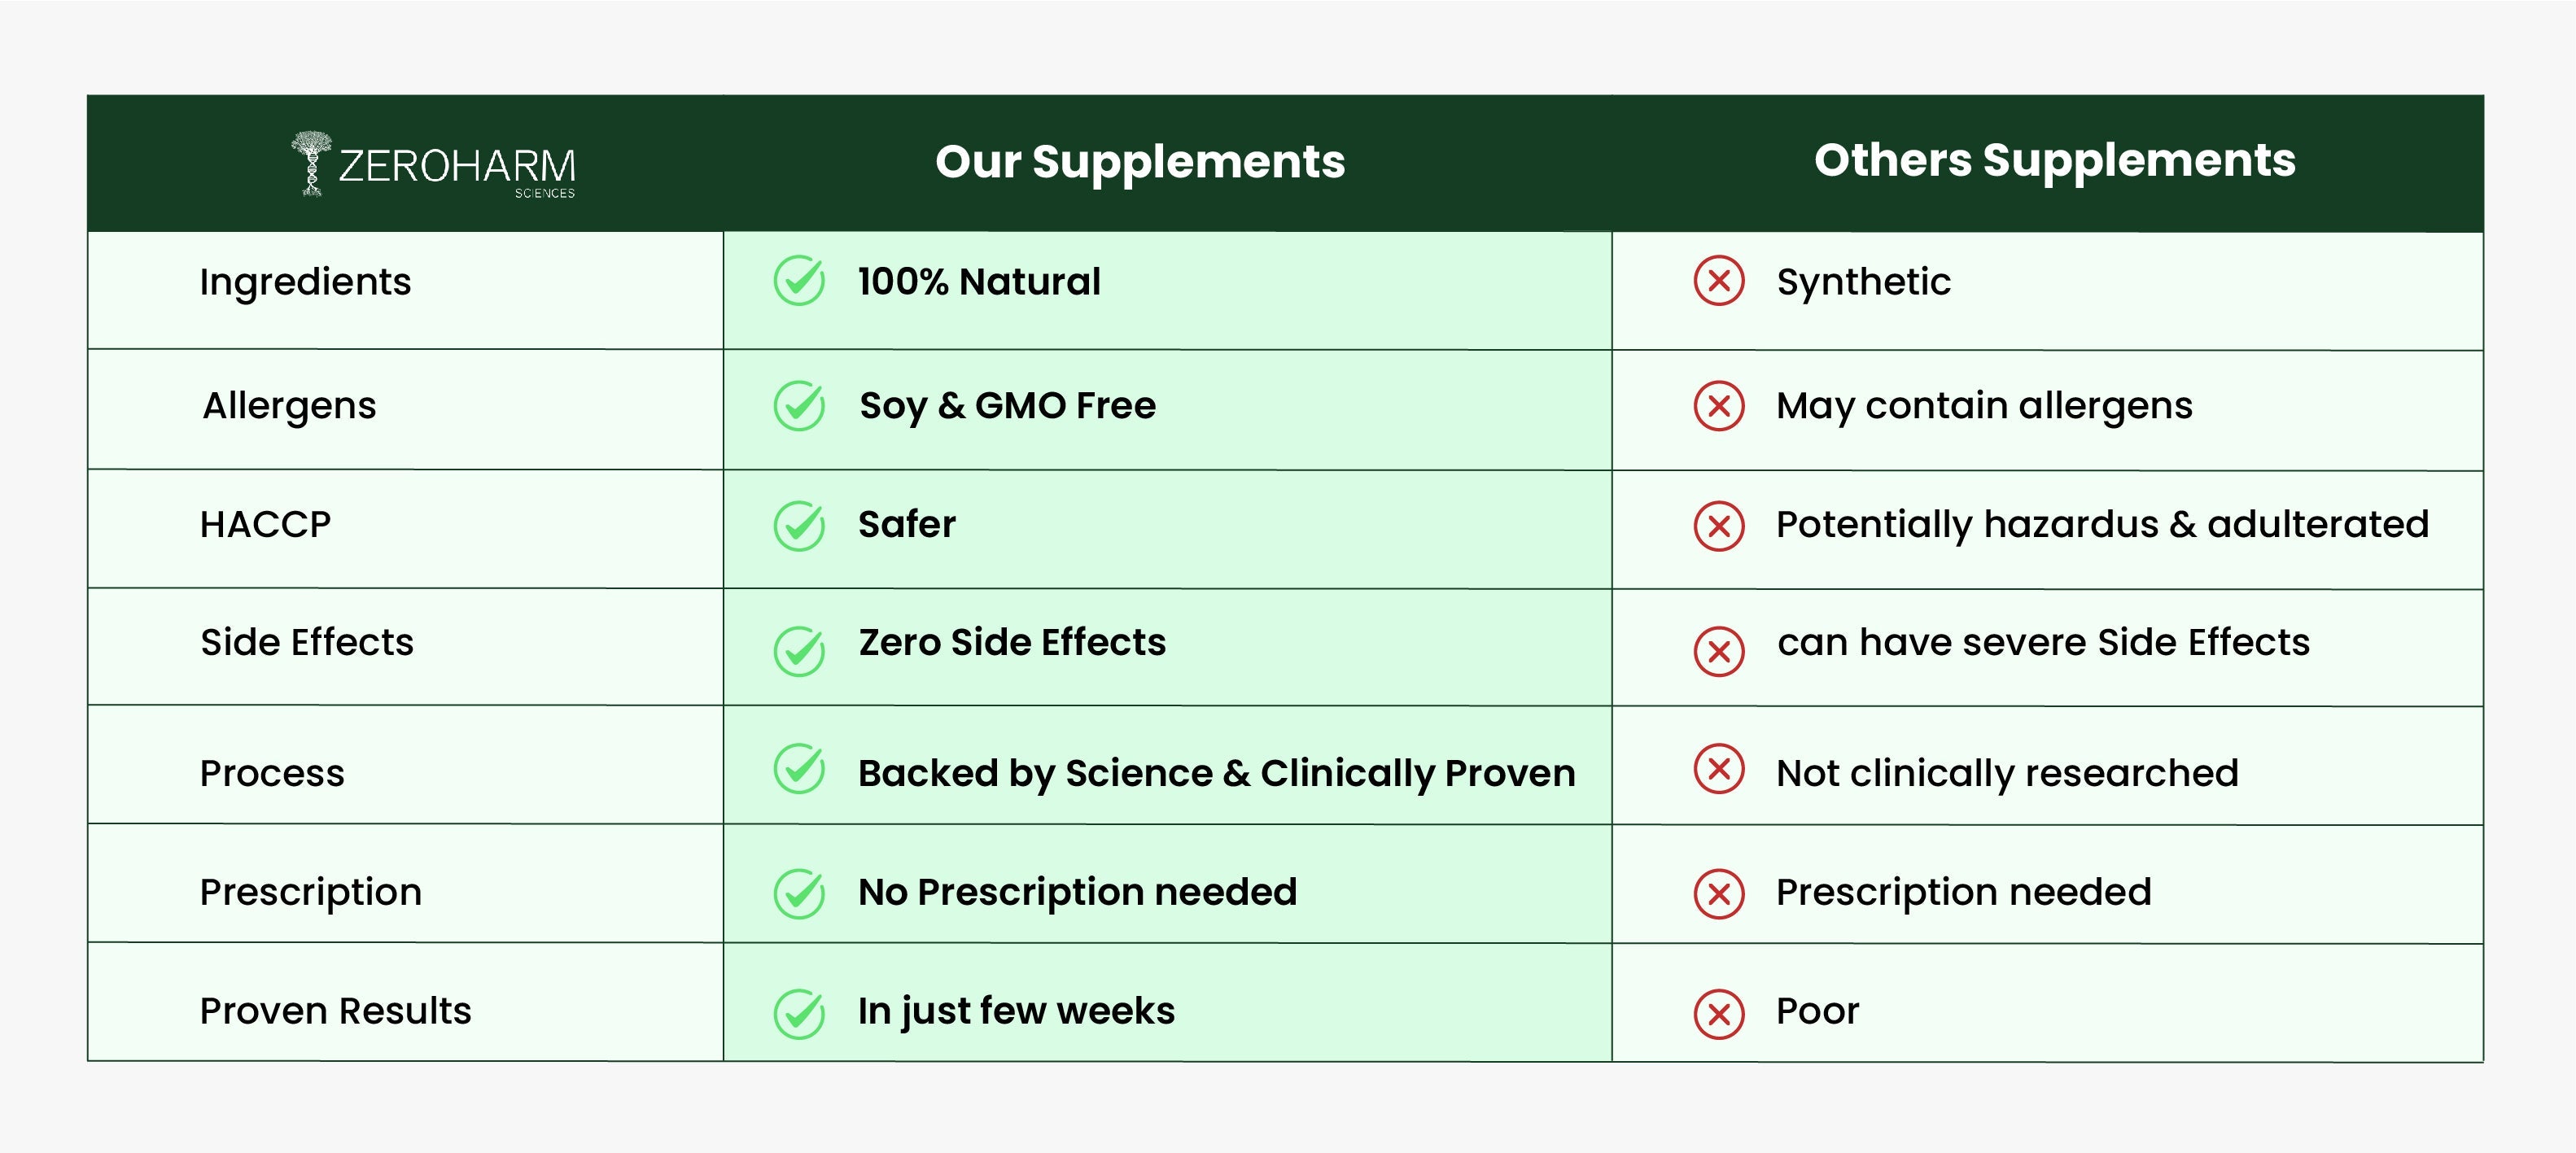Image resolution: width=2576 pixels, height=1153 pixels.
Task: Click the red cross next to Poor
Action: [1719, 1014]
